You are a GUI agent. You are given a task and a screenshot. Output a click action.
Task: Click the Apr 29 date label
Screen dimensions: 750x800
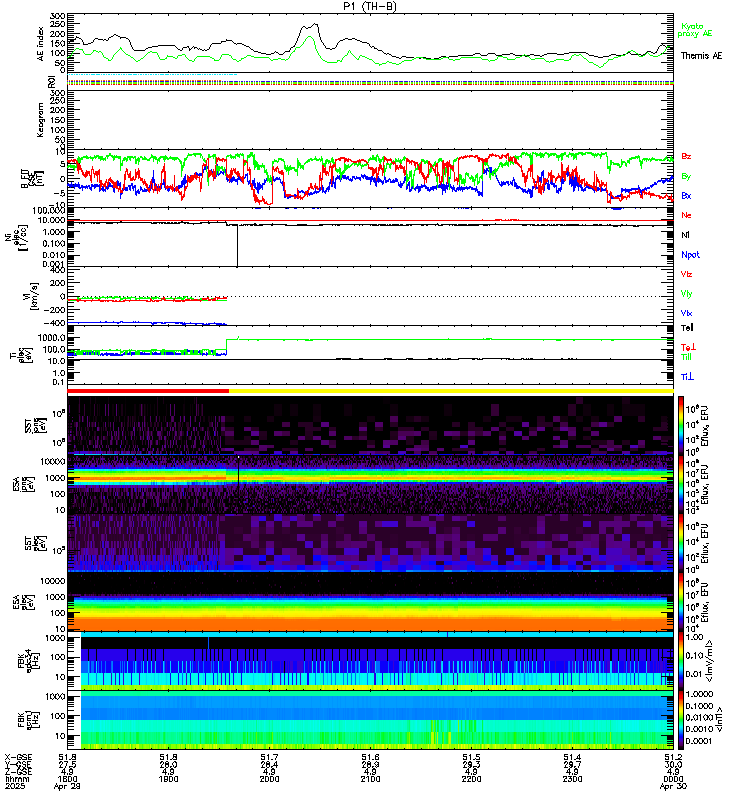point(67,786)
